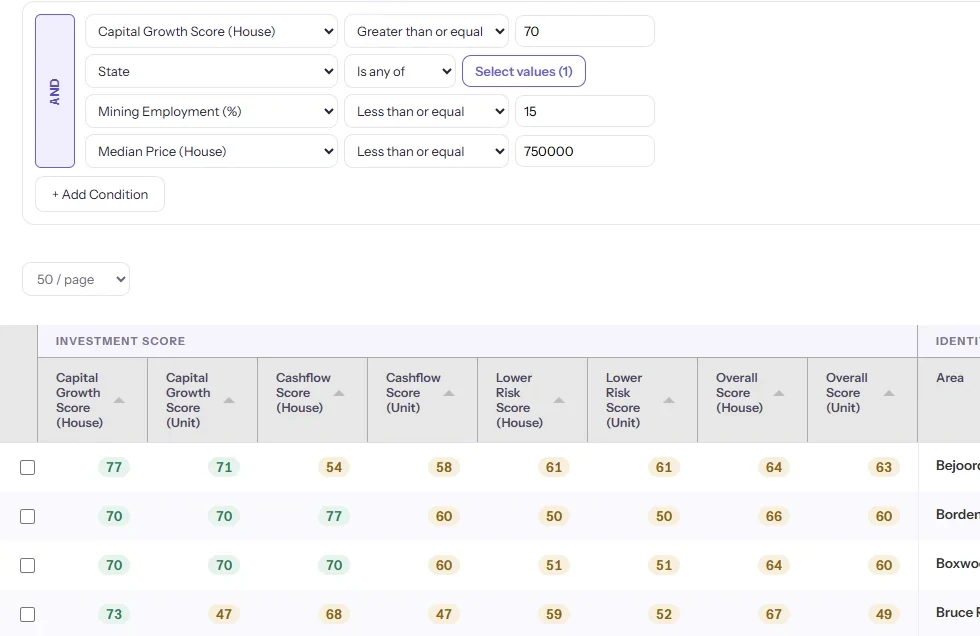Open the Boxwood area link
Viewport: 980px width, 636px height.
[x=958, y=564]
